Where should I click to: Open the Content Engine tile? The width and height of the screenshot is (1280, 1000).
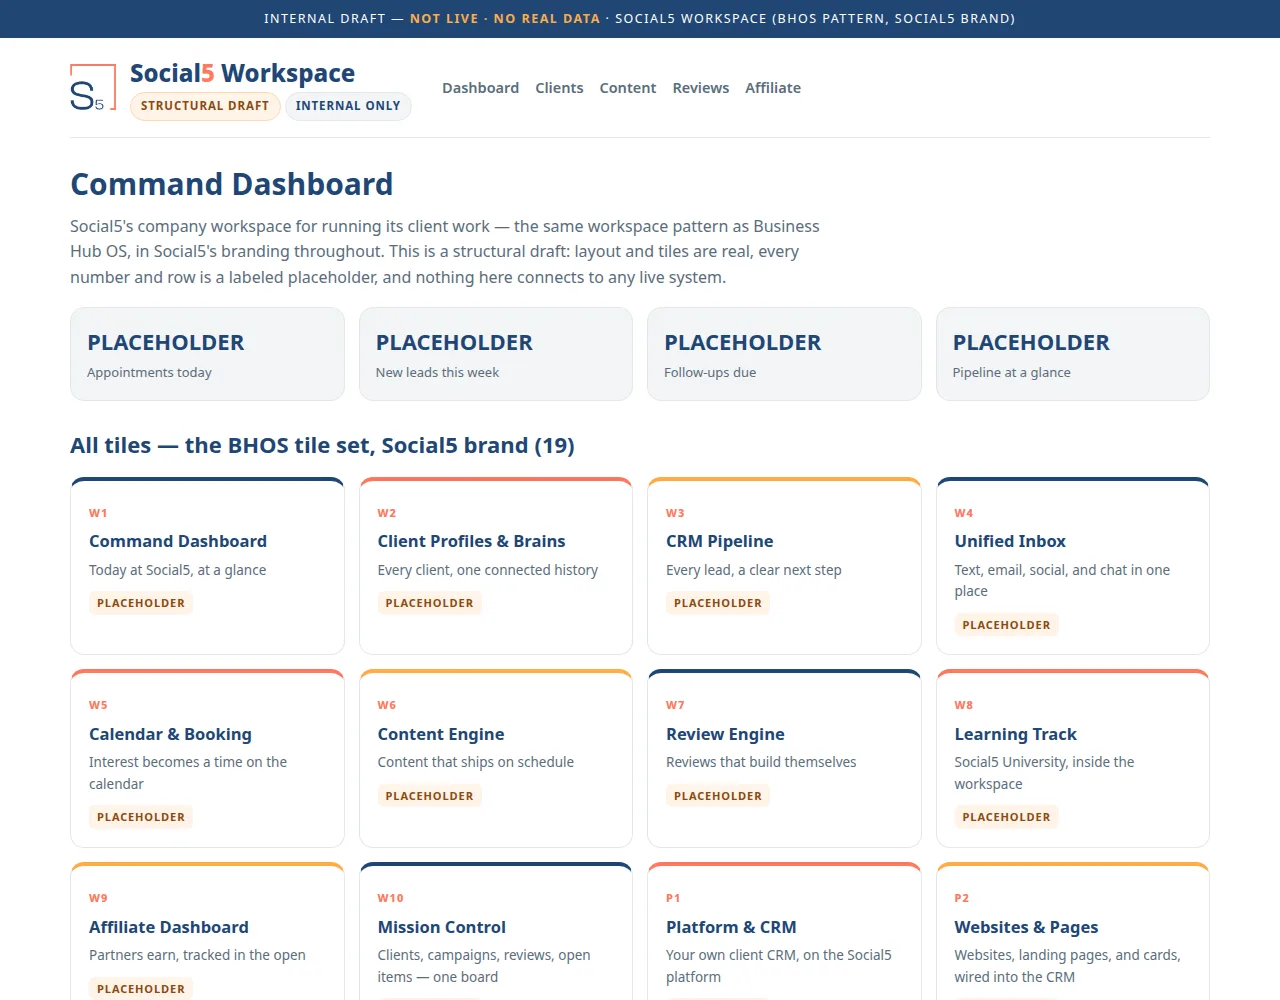coord(496,759)
